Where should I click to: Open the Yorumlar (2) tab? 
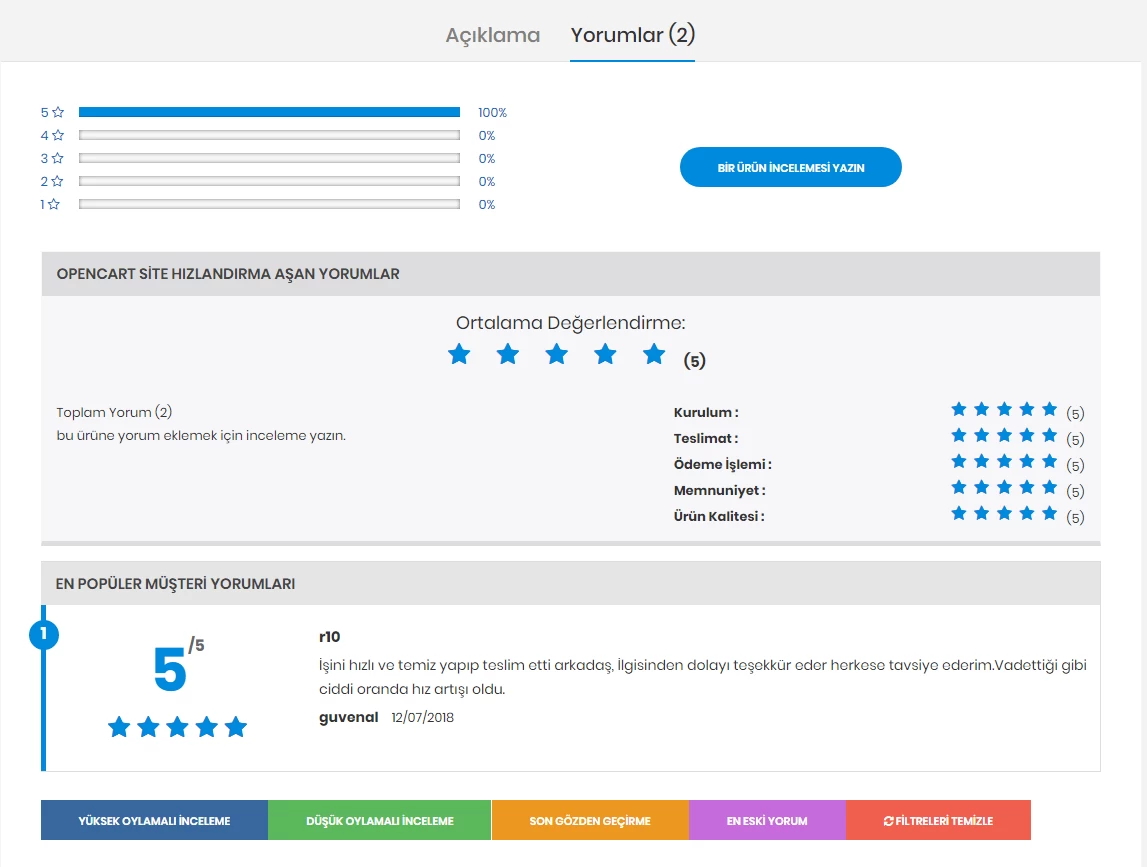click(x=631, y=33)
